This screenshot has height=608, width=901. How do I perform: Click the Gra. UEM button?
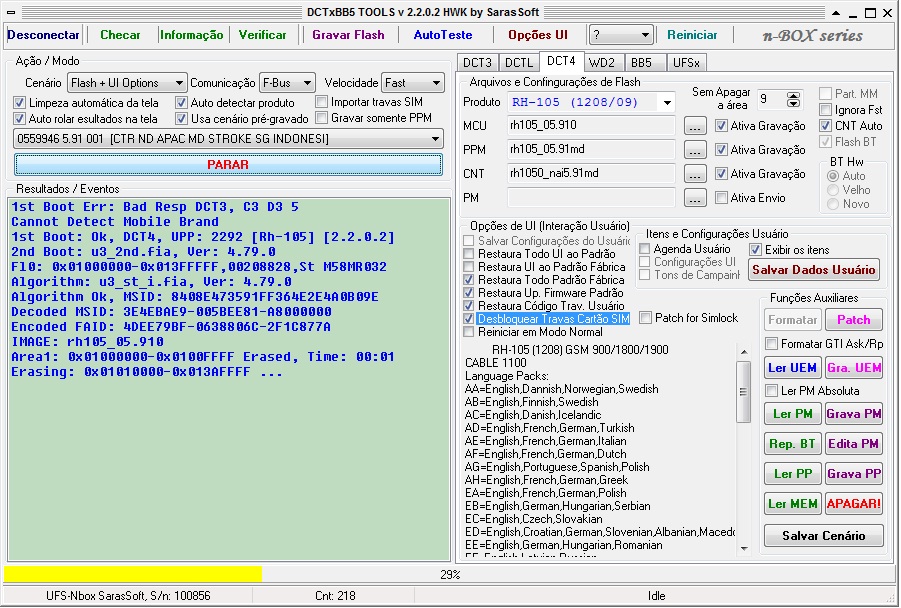tap(853, 368)
